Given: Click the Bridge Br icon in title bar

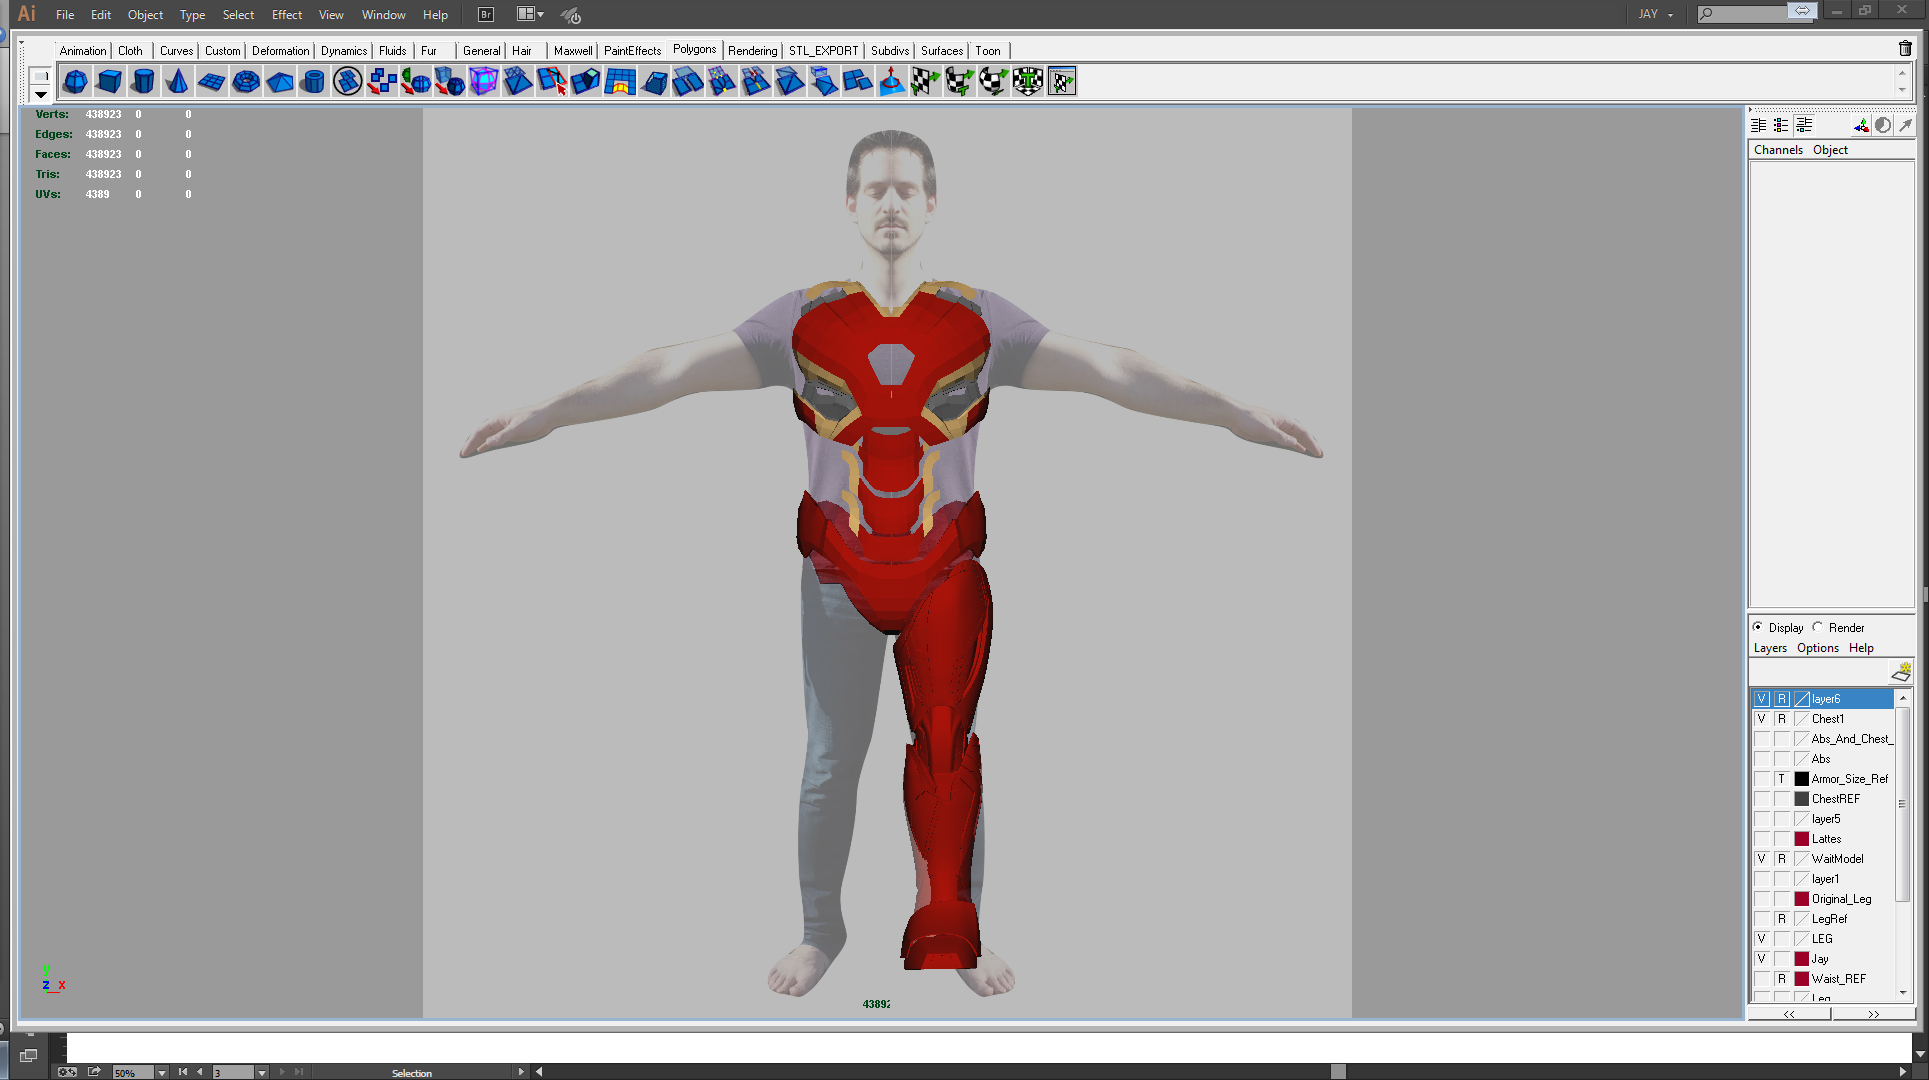Looking at the screenshot, I should [485, 14].
